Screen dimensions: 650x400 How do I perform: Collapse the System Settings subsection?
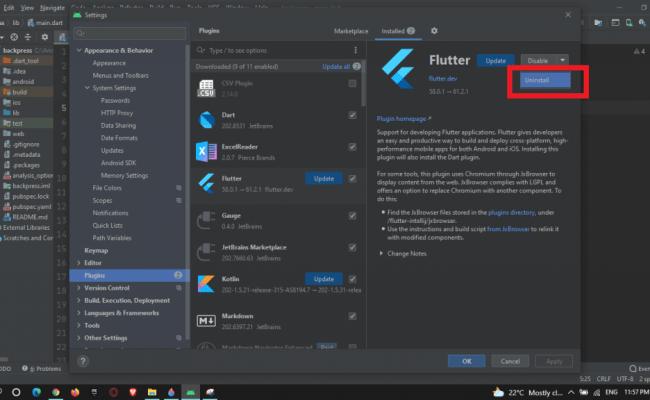coord(87,88)
